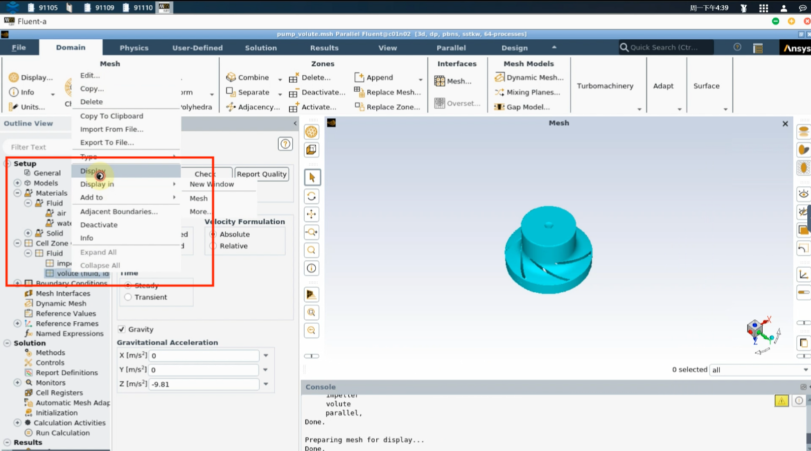Open Replace Zone dialog
The width and height of the screenshot is (811, 451).
pos(387,107)
